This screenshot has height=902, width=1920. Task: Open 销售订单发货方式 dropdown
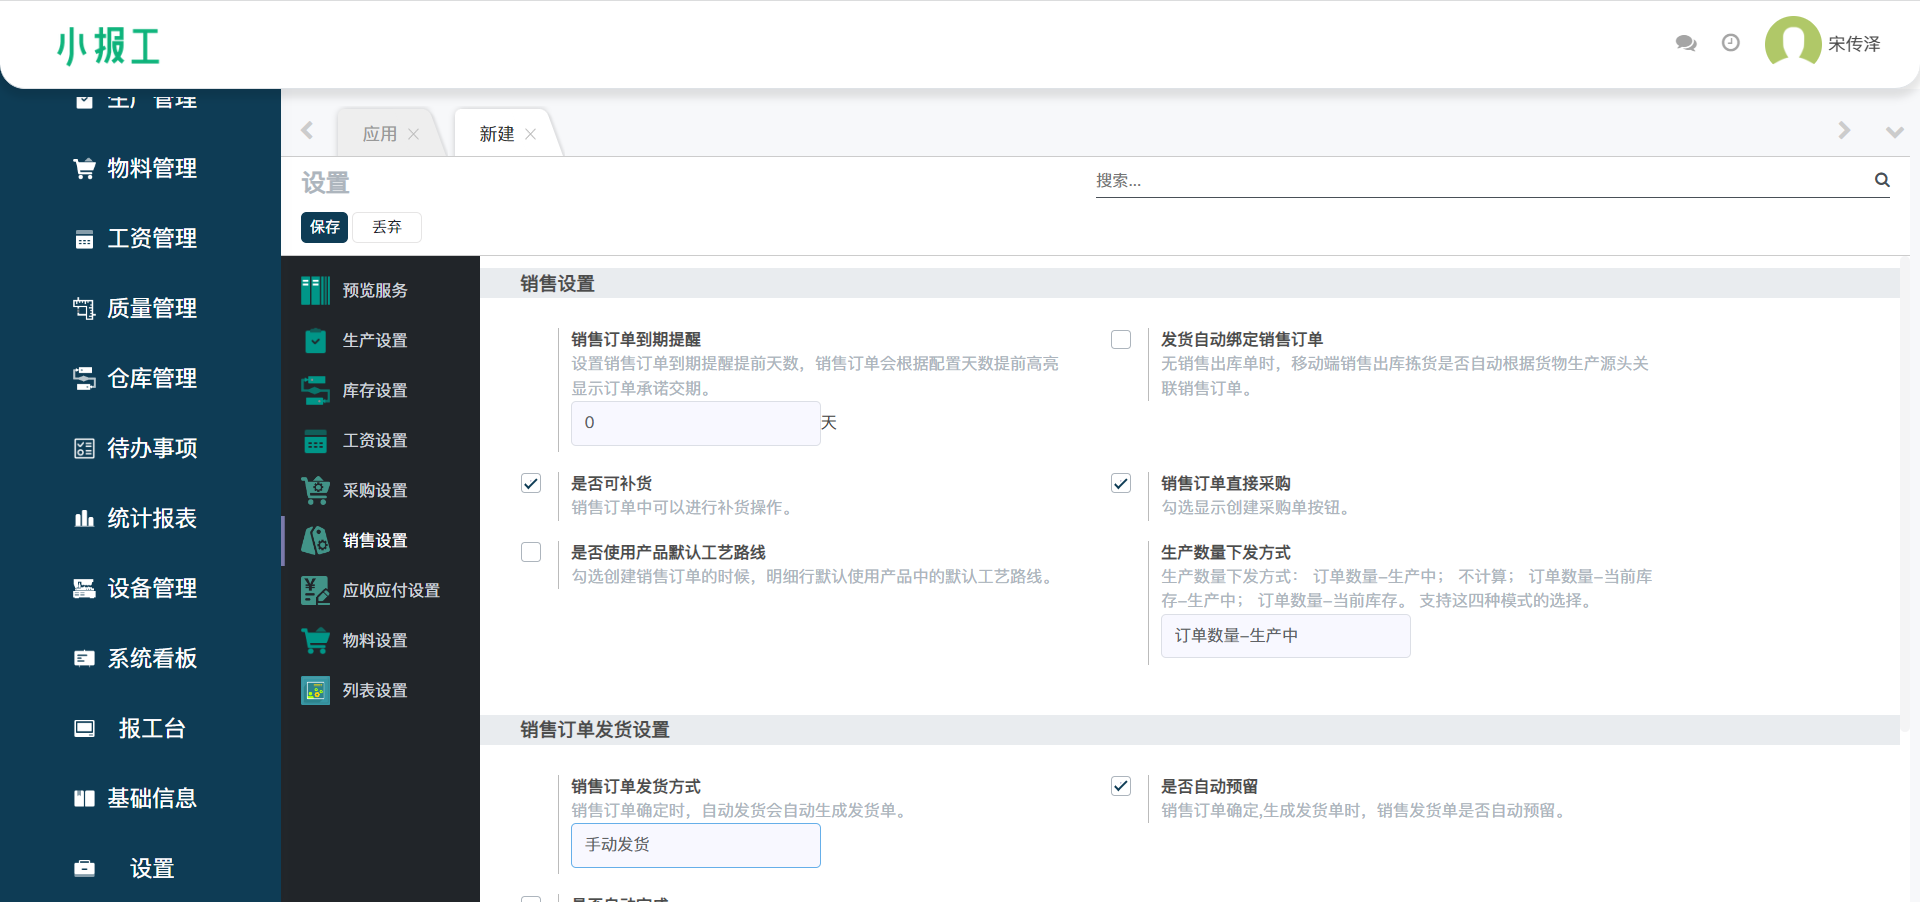(695, 845)
